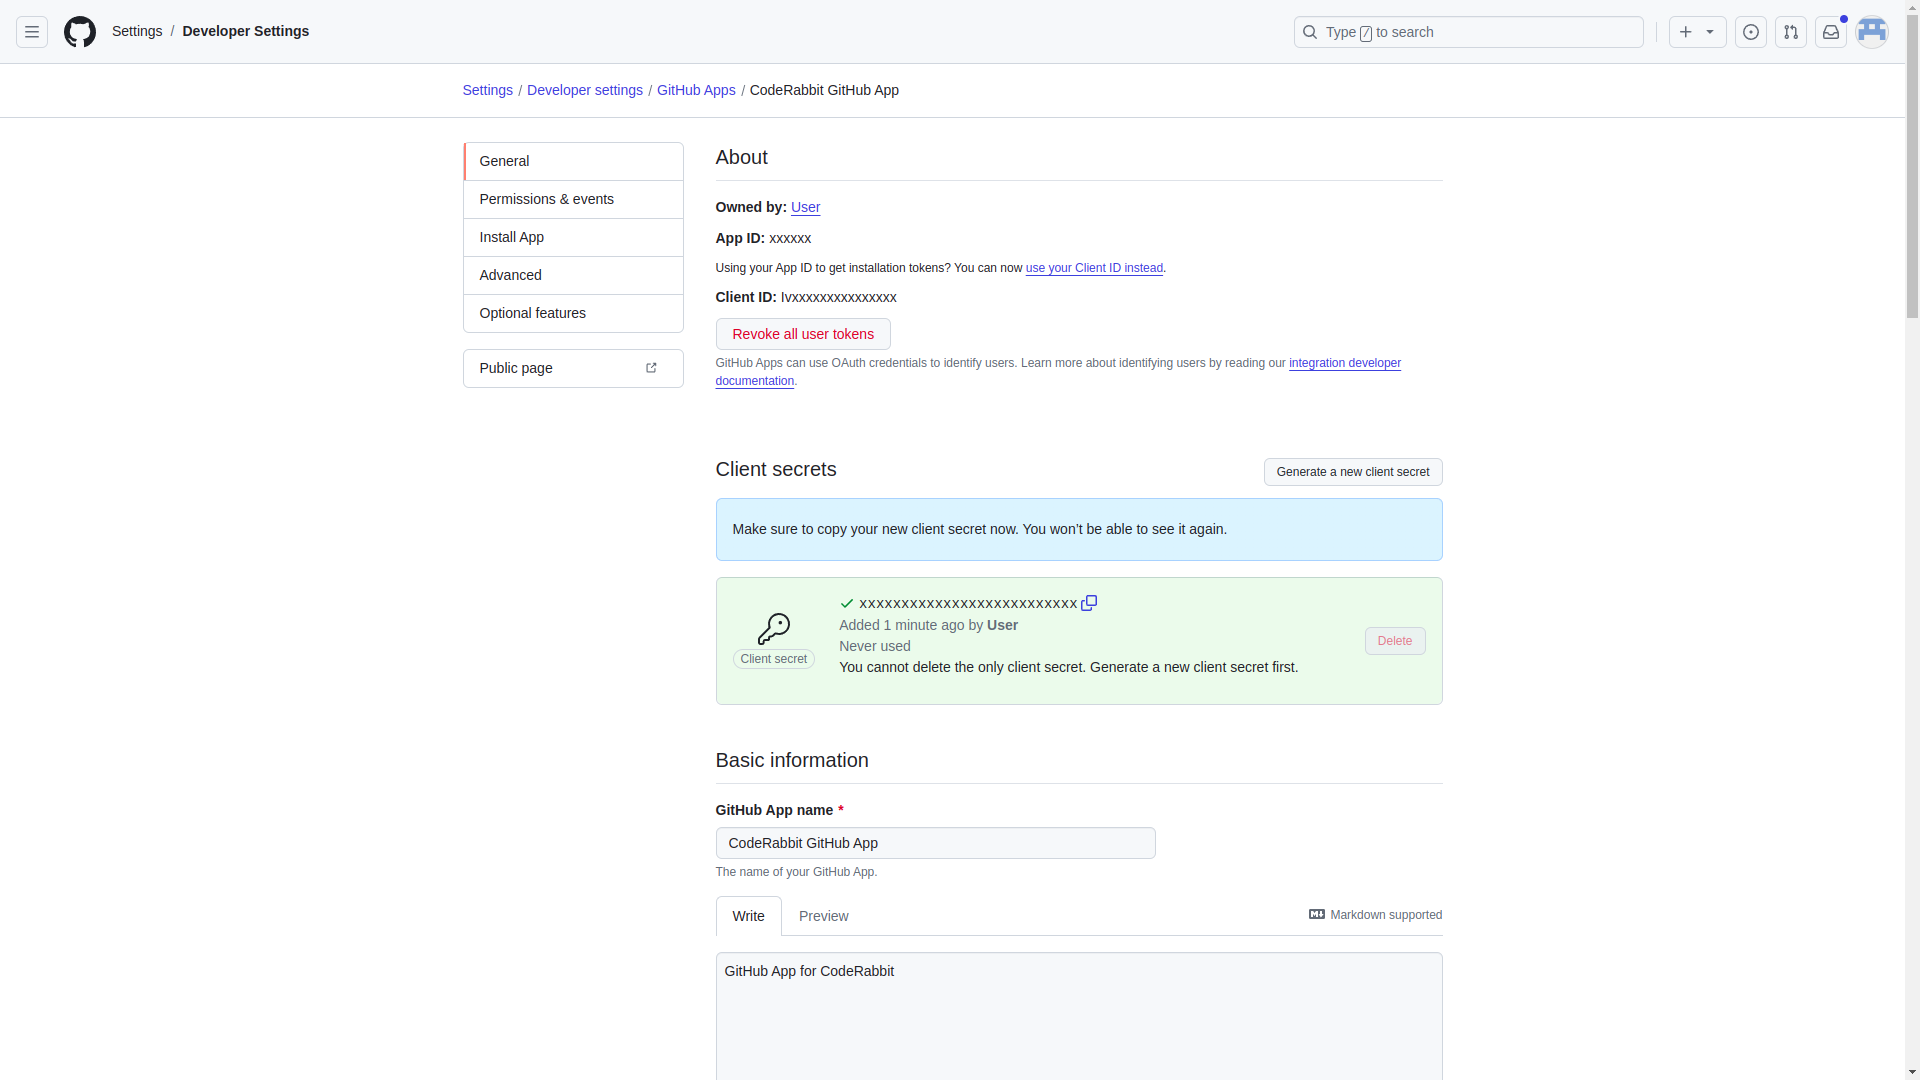This screenshot has height=1080, width=1920.
Task: Navigate to GitHub Apps breadcrumb
Action: click(x=696, y=90)
